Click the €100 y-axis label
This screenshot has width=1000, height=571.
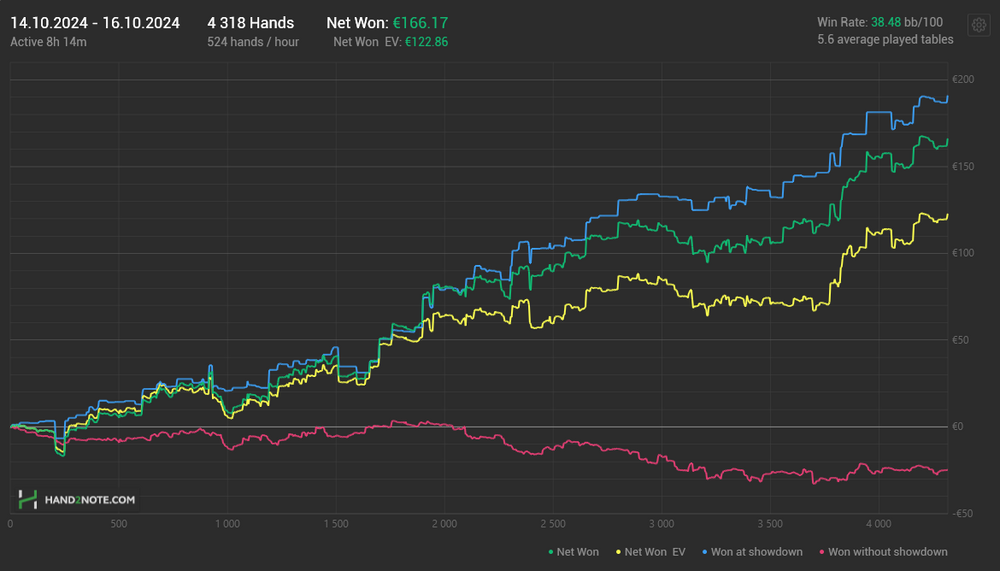[963, 253]
